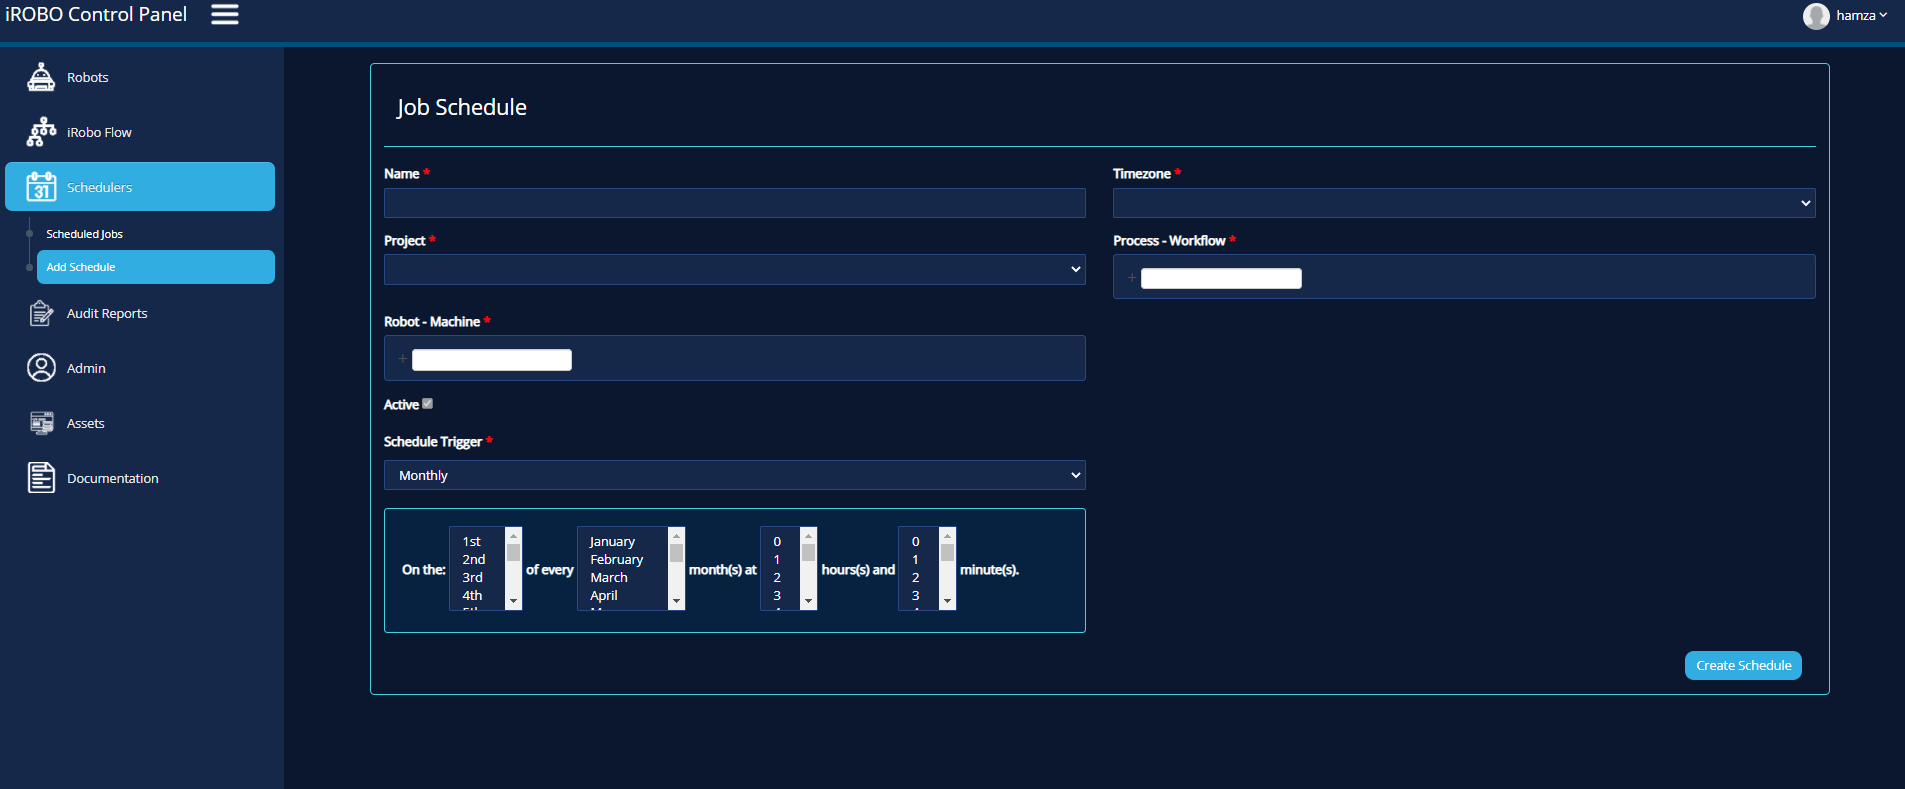Toggle the hamburger menu icon
Screen dimensions: 1905x789
[x=225, y=14]
